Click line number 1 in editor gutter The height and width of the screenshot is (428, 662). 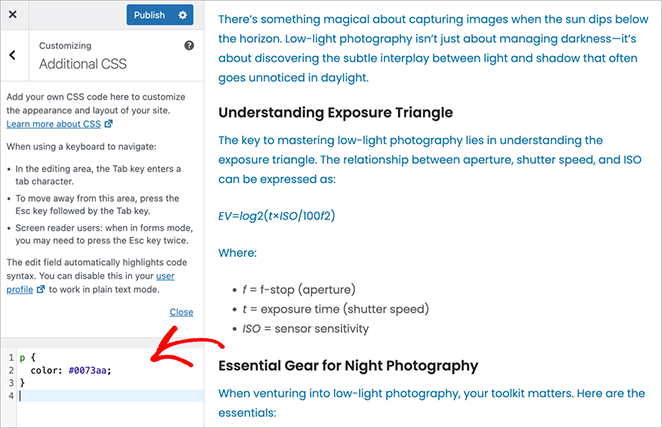coord(9,356)
